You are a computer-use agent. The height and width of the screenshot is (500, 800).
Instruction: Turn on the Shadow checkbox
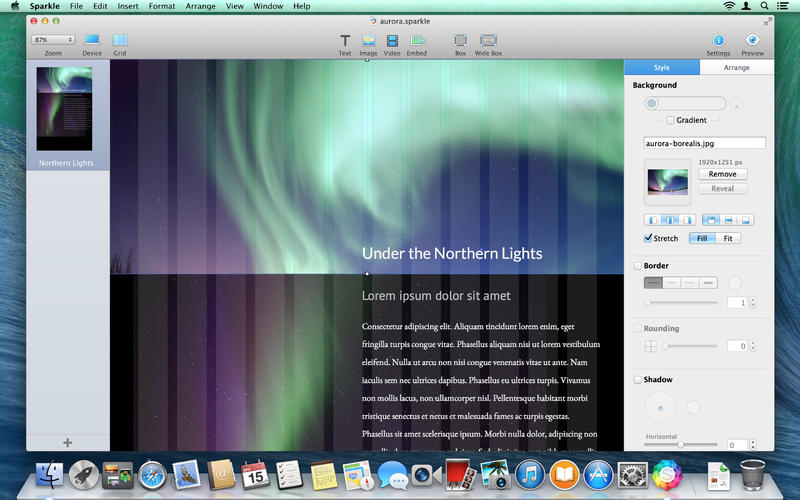pyautogui.click(x=638, y=380)
